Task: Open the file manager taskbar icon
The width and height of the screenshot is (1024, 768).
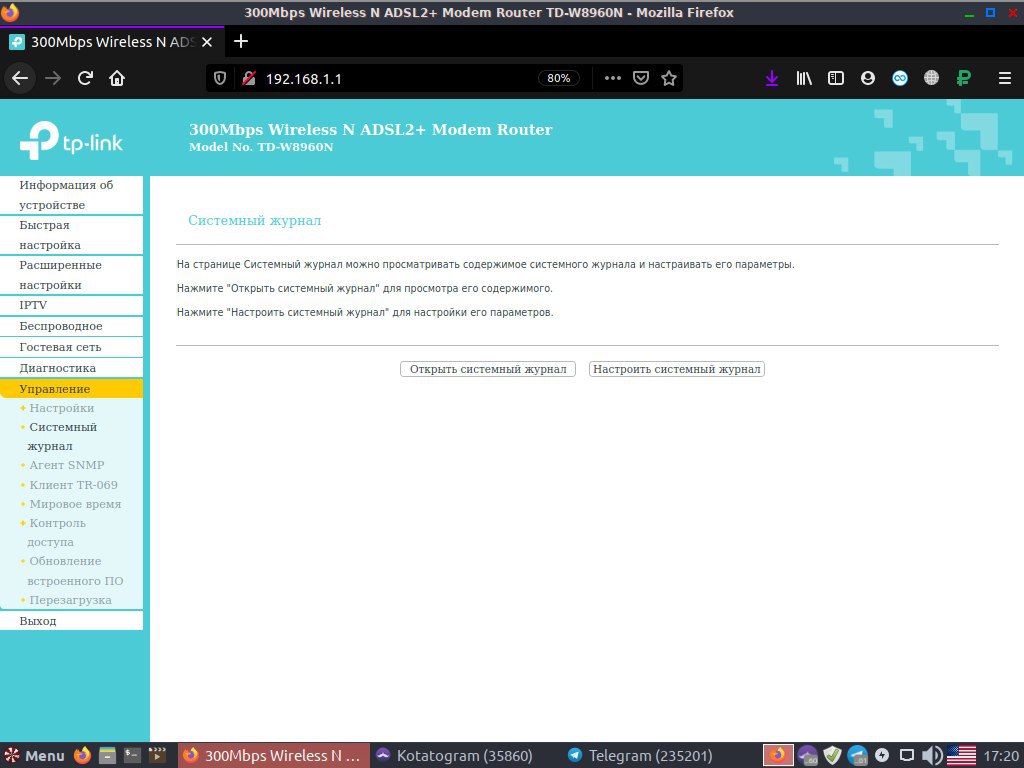Action: (x=107, y=756)
